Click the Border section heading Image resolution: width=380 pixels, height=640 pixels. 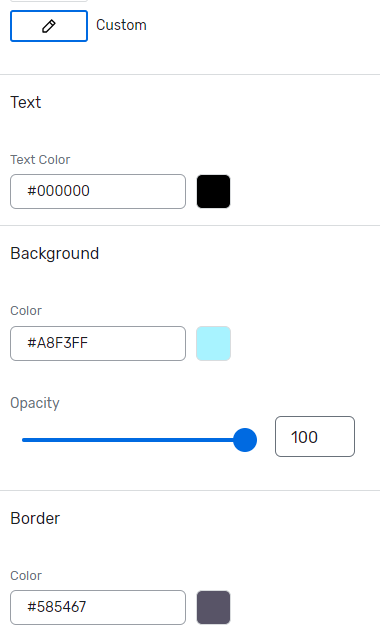point(35,518)
